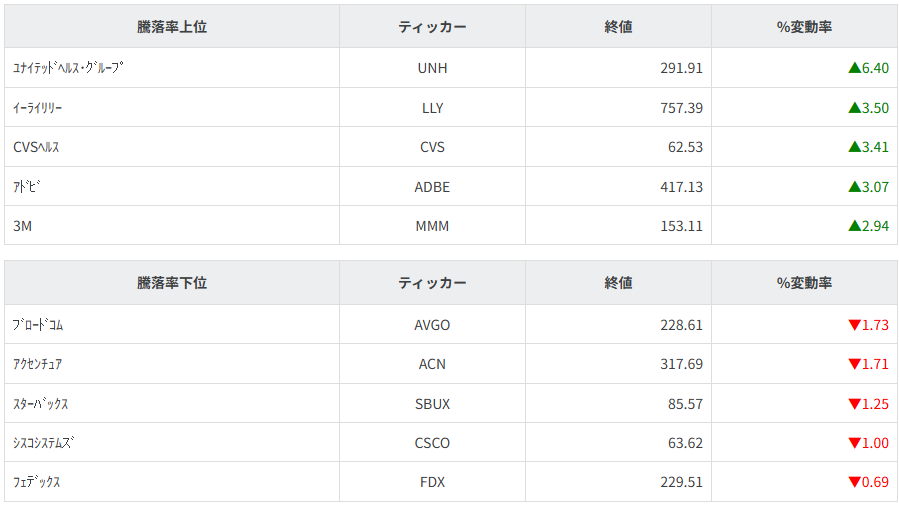Image resolution: width=899 pixels, height=505 pixels.
Task: Click the top table's ティッカー header
Action: [432, 27]
